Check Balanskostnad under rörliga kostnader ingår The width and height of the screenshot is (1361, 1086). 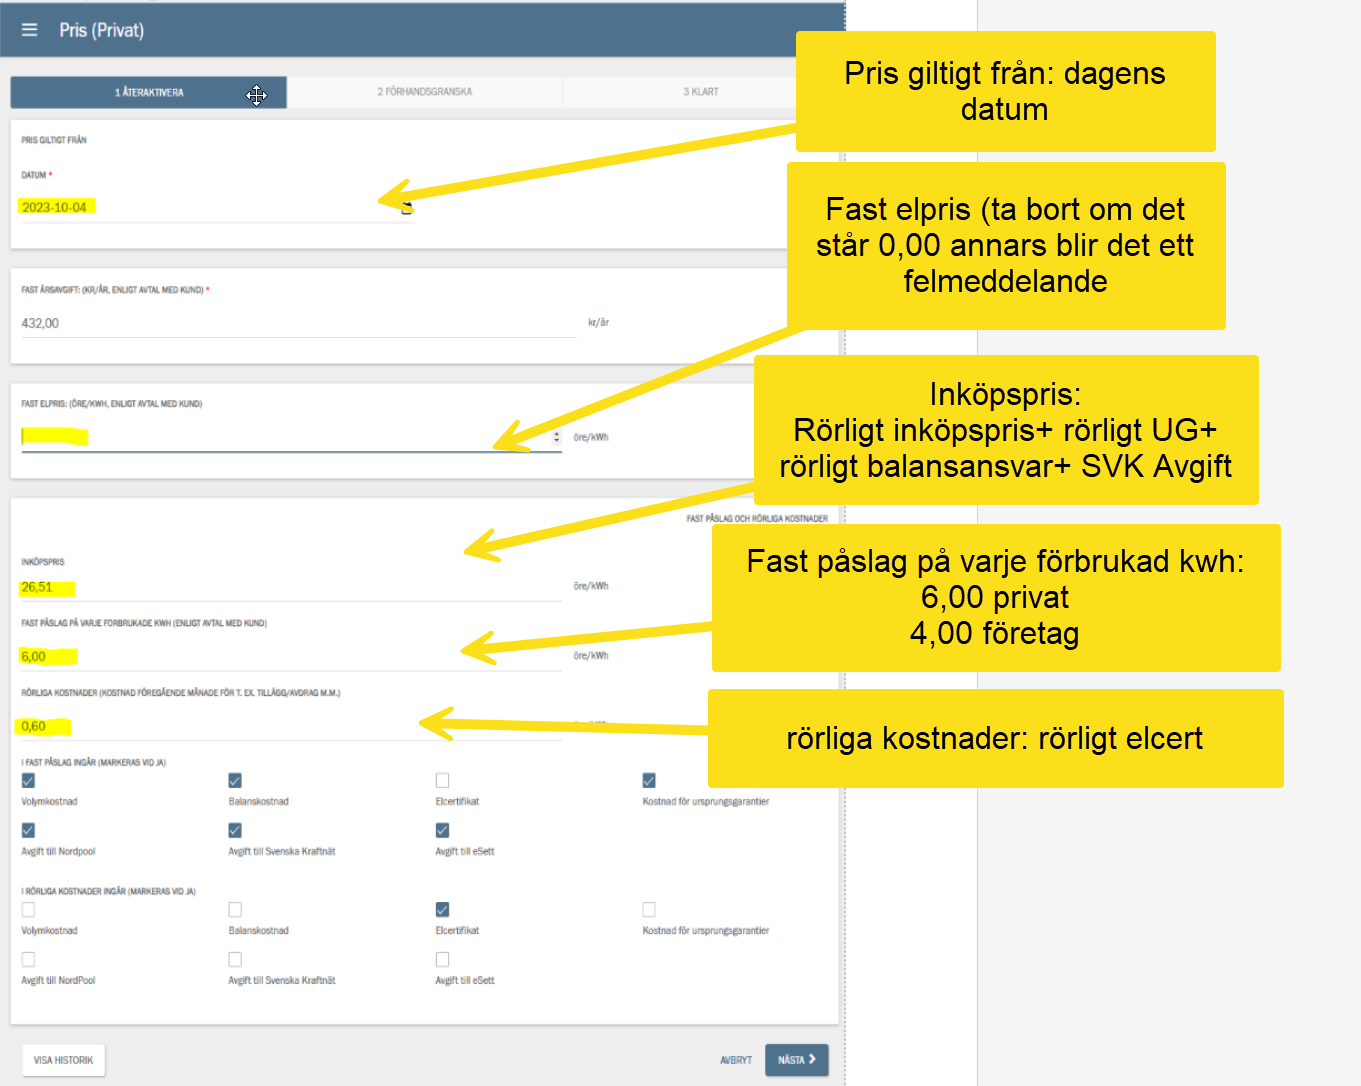[235, 910]
